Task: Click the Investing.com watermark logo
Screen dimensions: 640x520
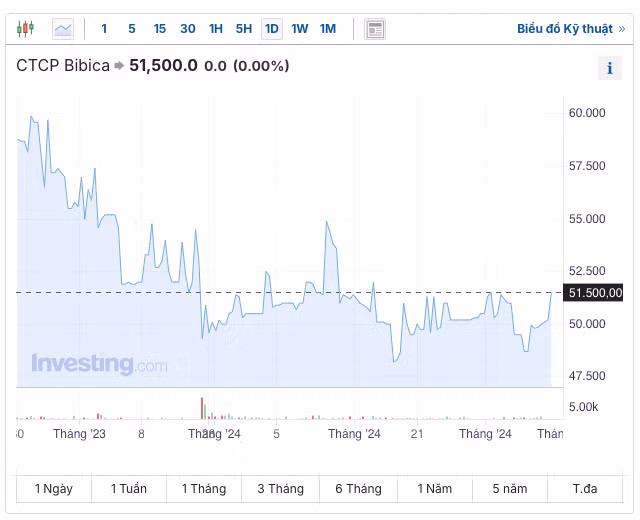Action: (x=99, y=364)
